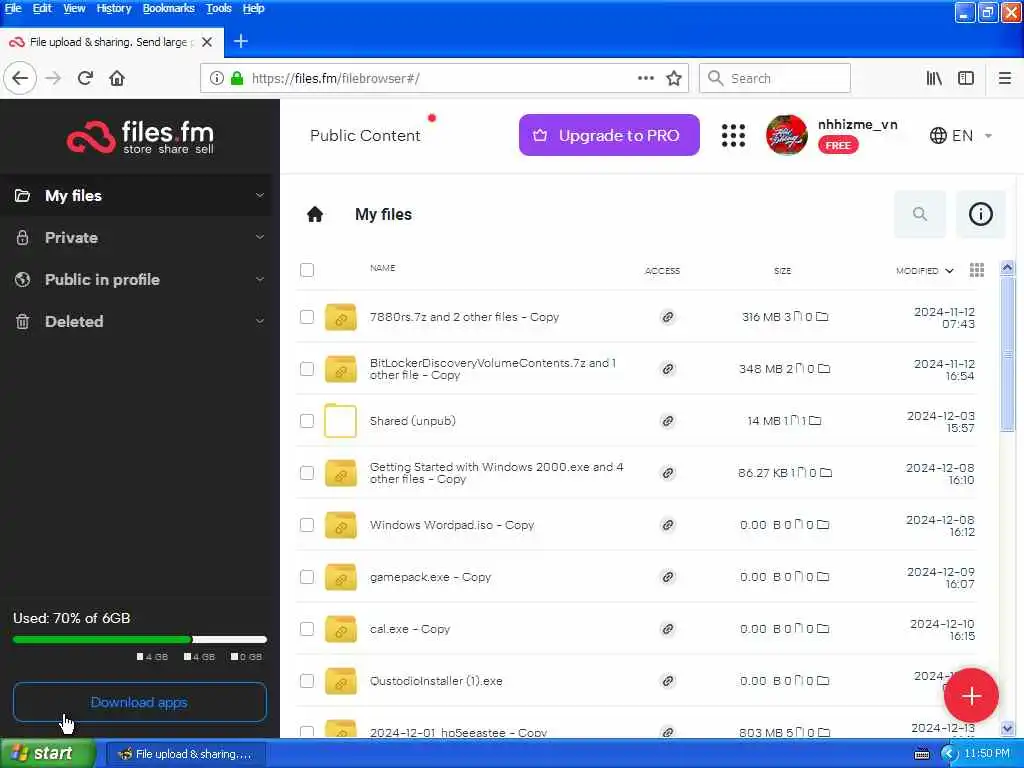Click the Windows start button
The image size is (1024, 768).
(x=48, y=753)
